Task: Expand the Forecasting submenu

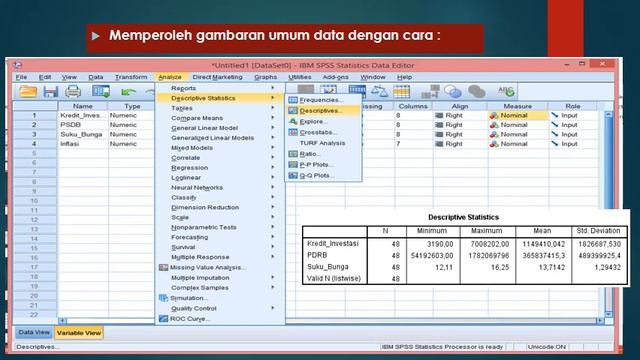Action: click(220, 237)
